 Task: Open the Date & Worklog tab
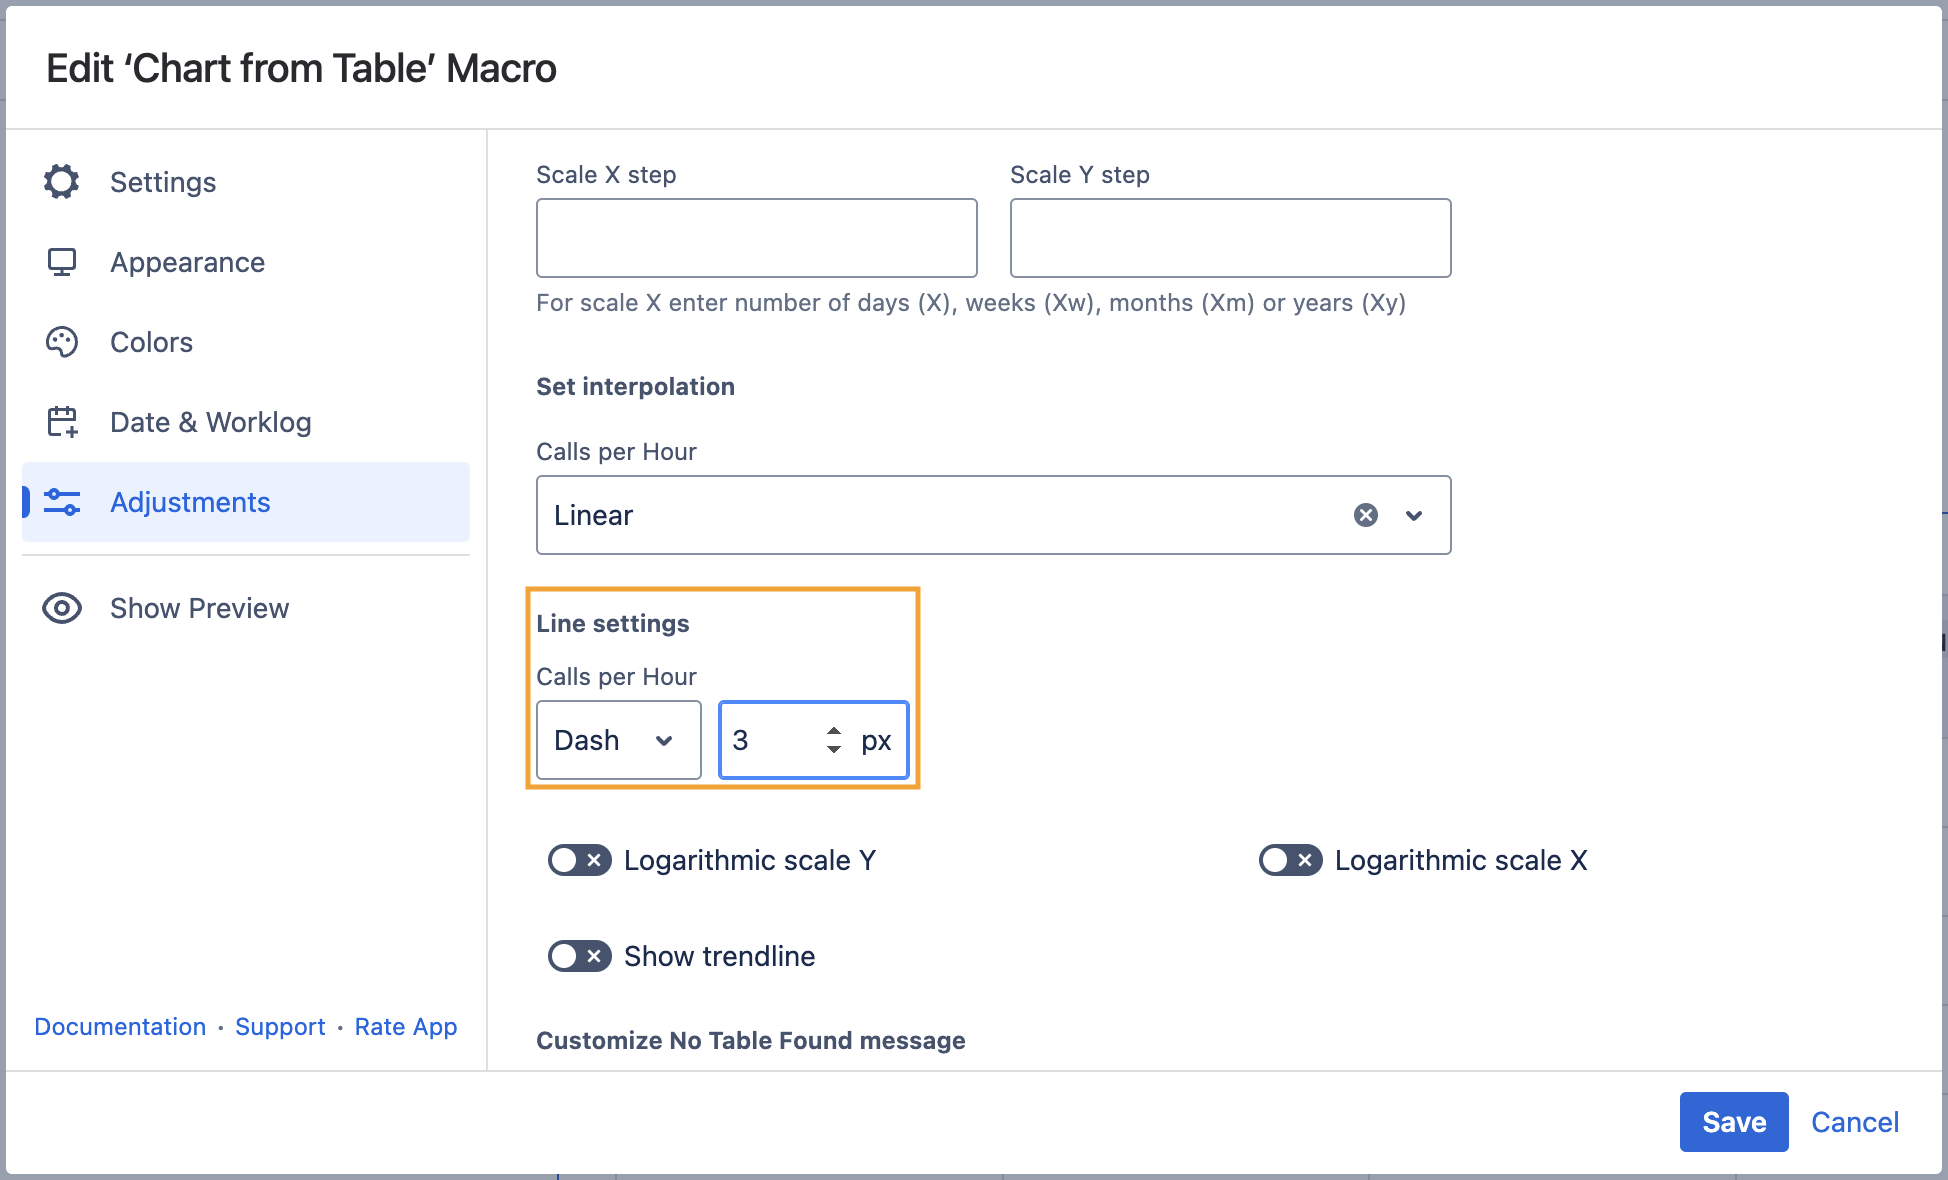click(210, 422)
